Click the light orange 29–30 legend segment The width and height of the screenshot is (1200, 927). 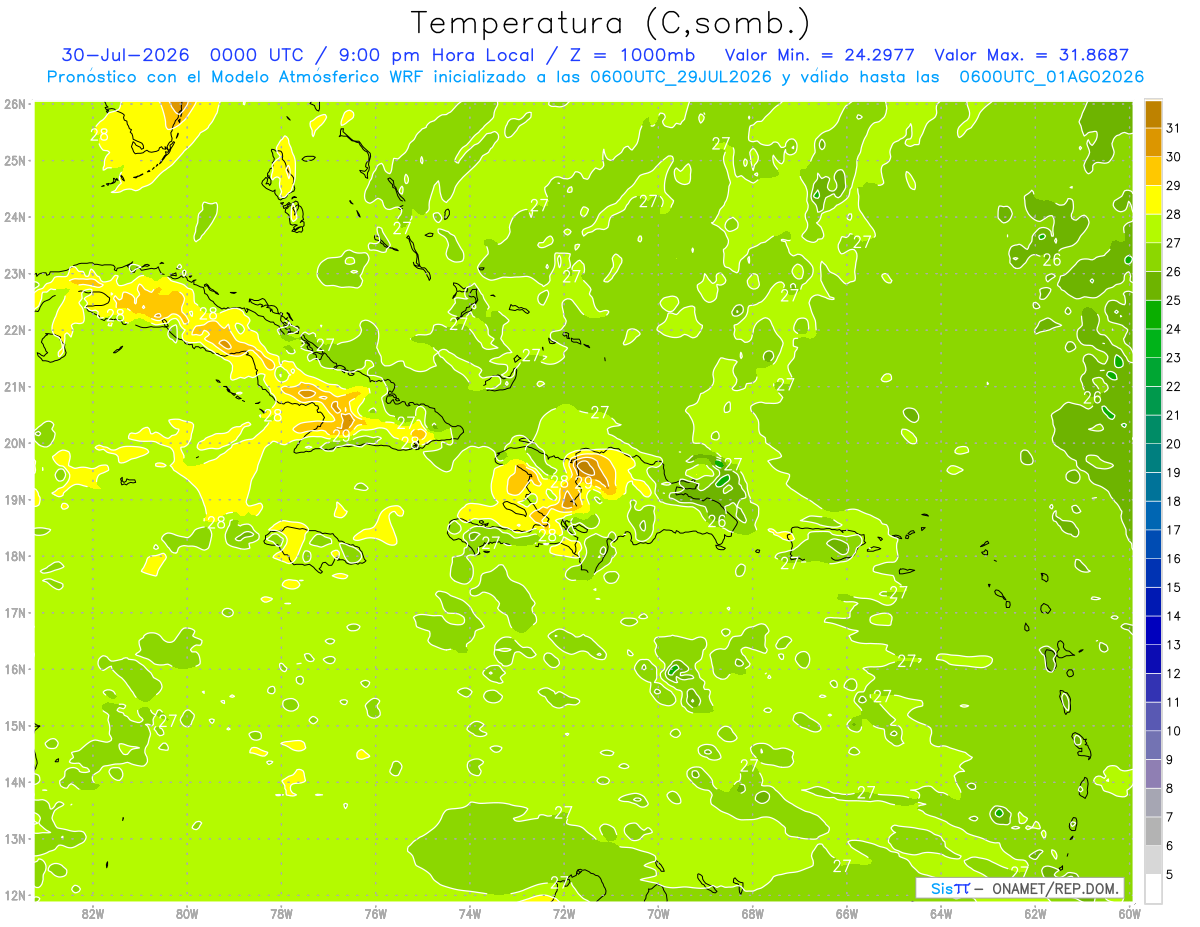(x=1153, y=171)
